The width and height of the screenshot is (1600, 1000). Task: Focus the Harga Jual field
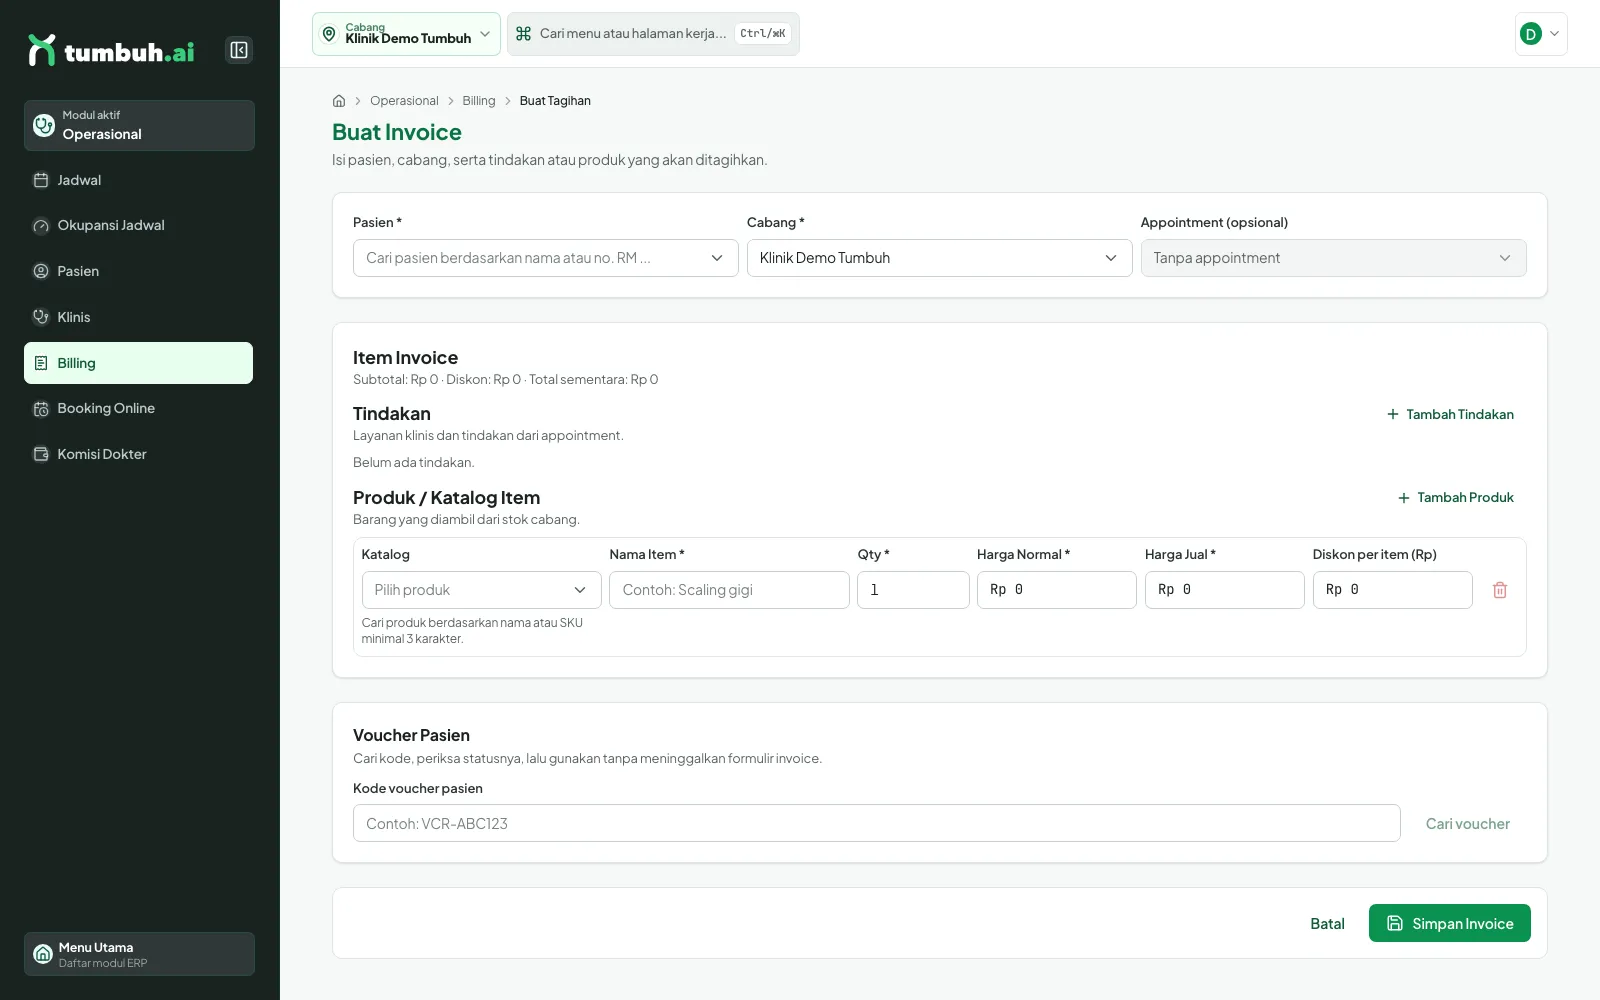click(x=1224, y=590)
